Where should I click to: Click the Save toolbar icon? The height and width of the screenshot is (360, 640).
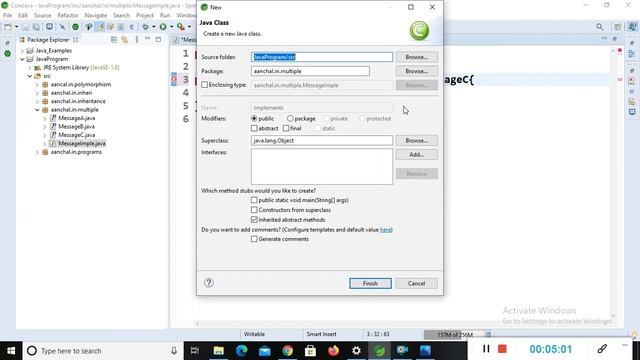pos(25,27)
